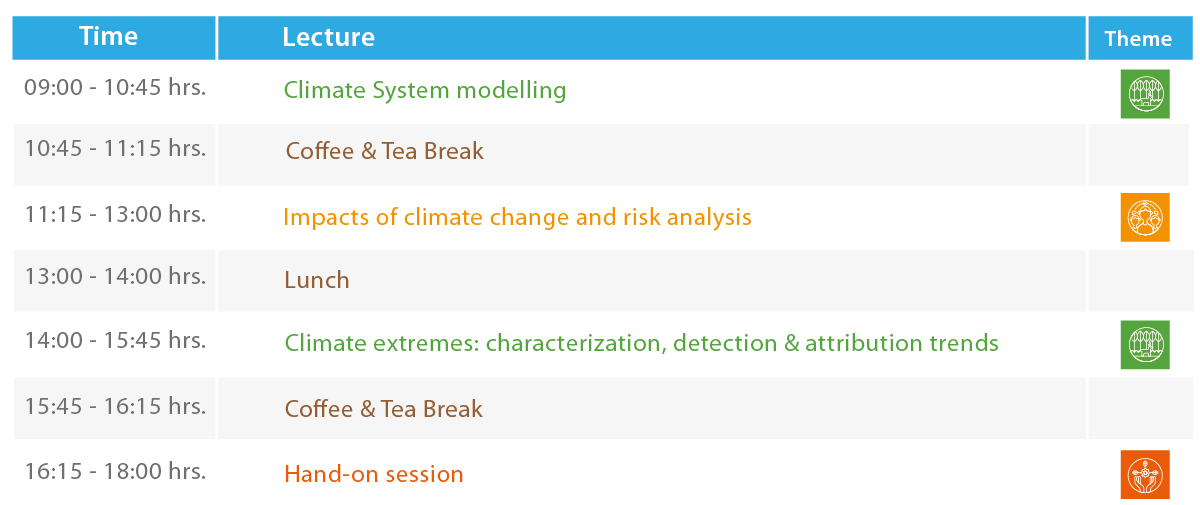Click the orange theme icon for Impacts of climate change

tap(1144, 217)
